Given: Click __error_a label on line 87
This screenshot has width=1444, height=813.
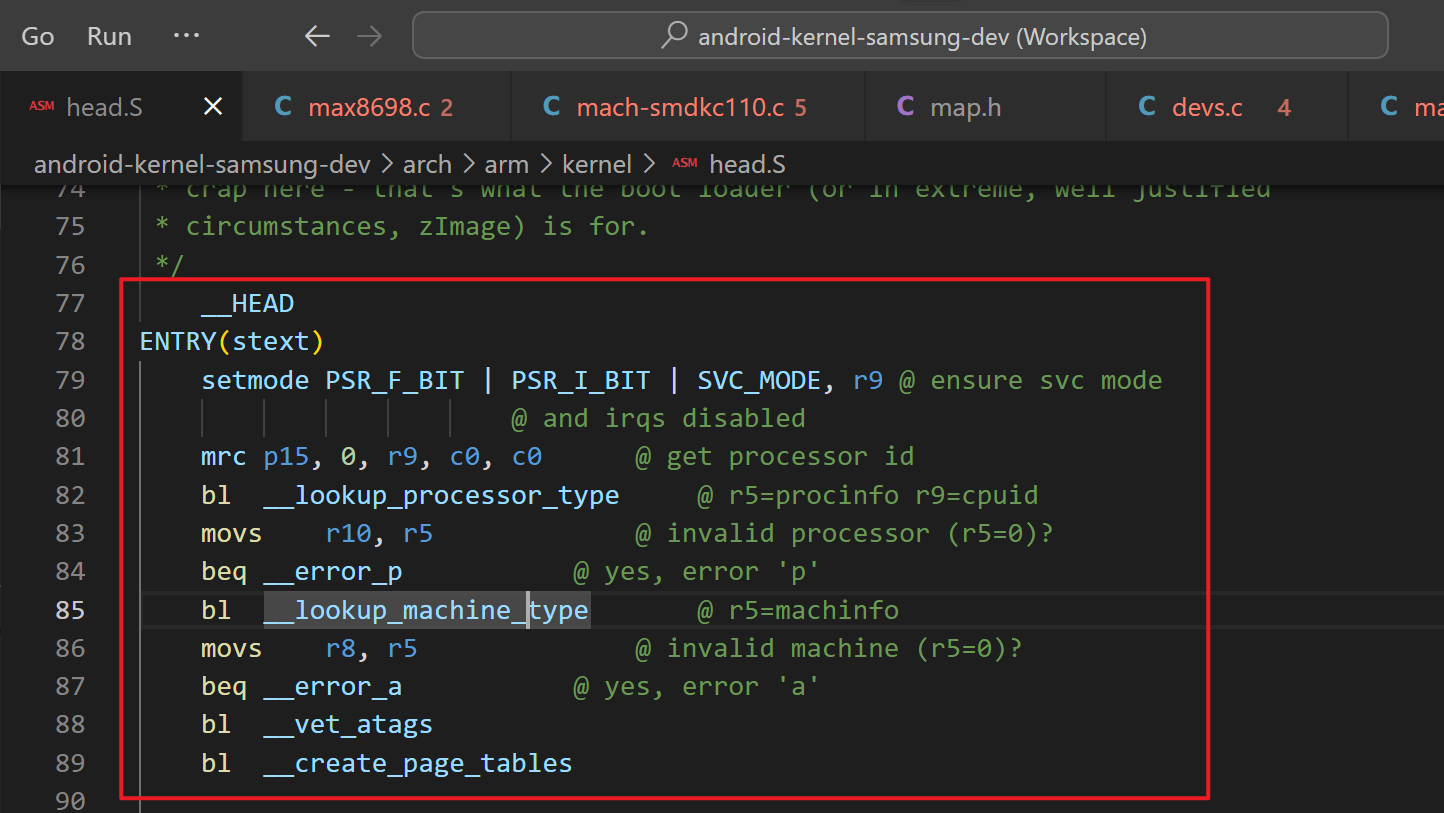Looking at the screenshot, I should click(x=333, y=687).
